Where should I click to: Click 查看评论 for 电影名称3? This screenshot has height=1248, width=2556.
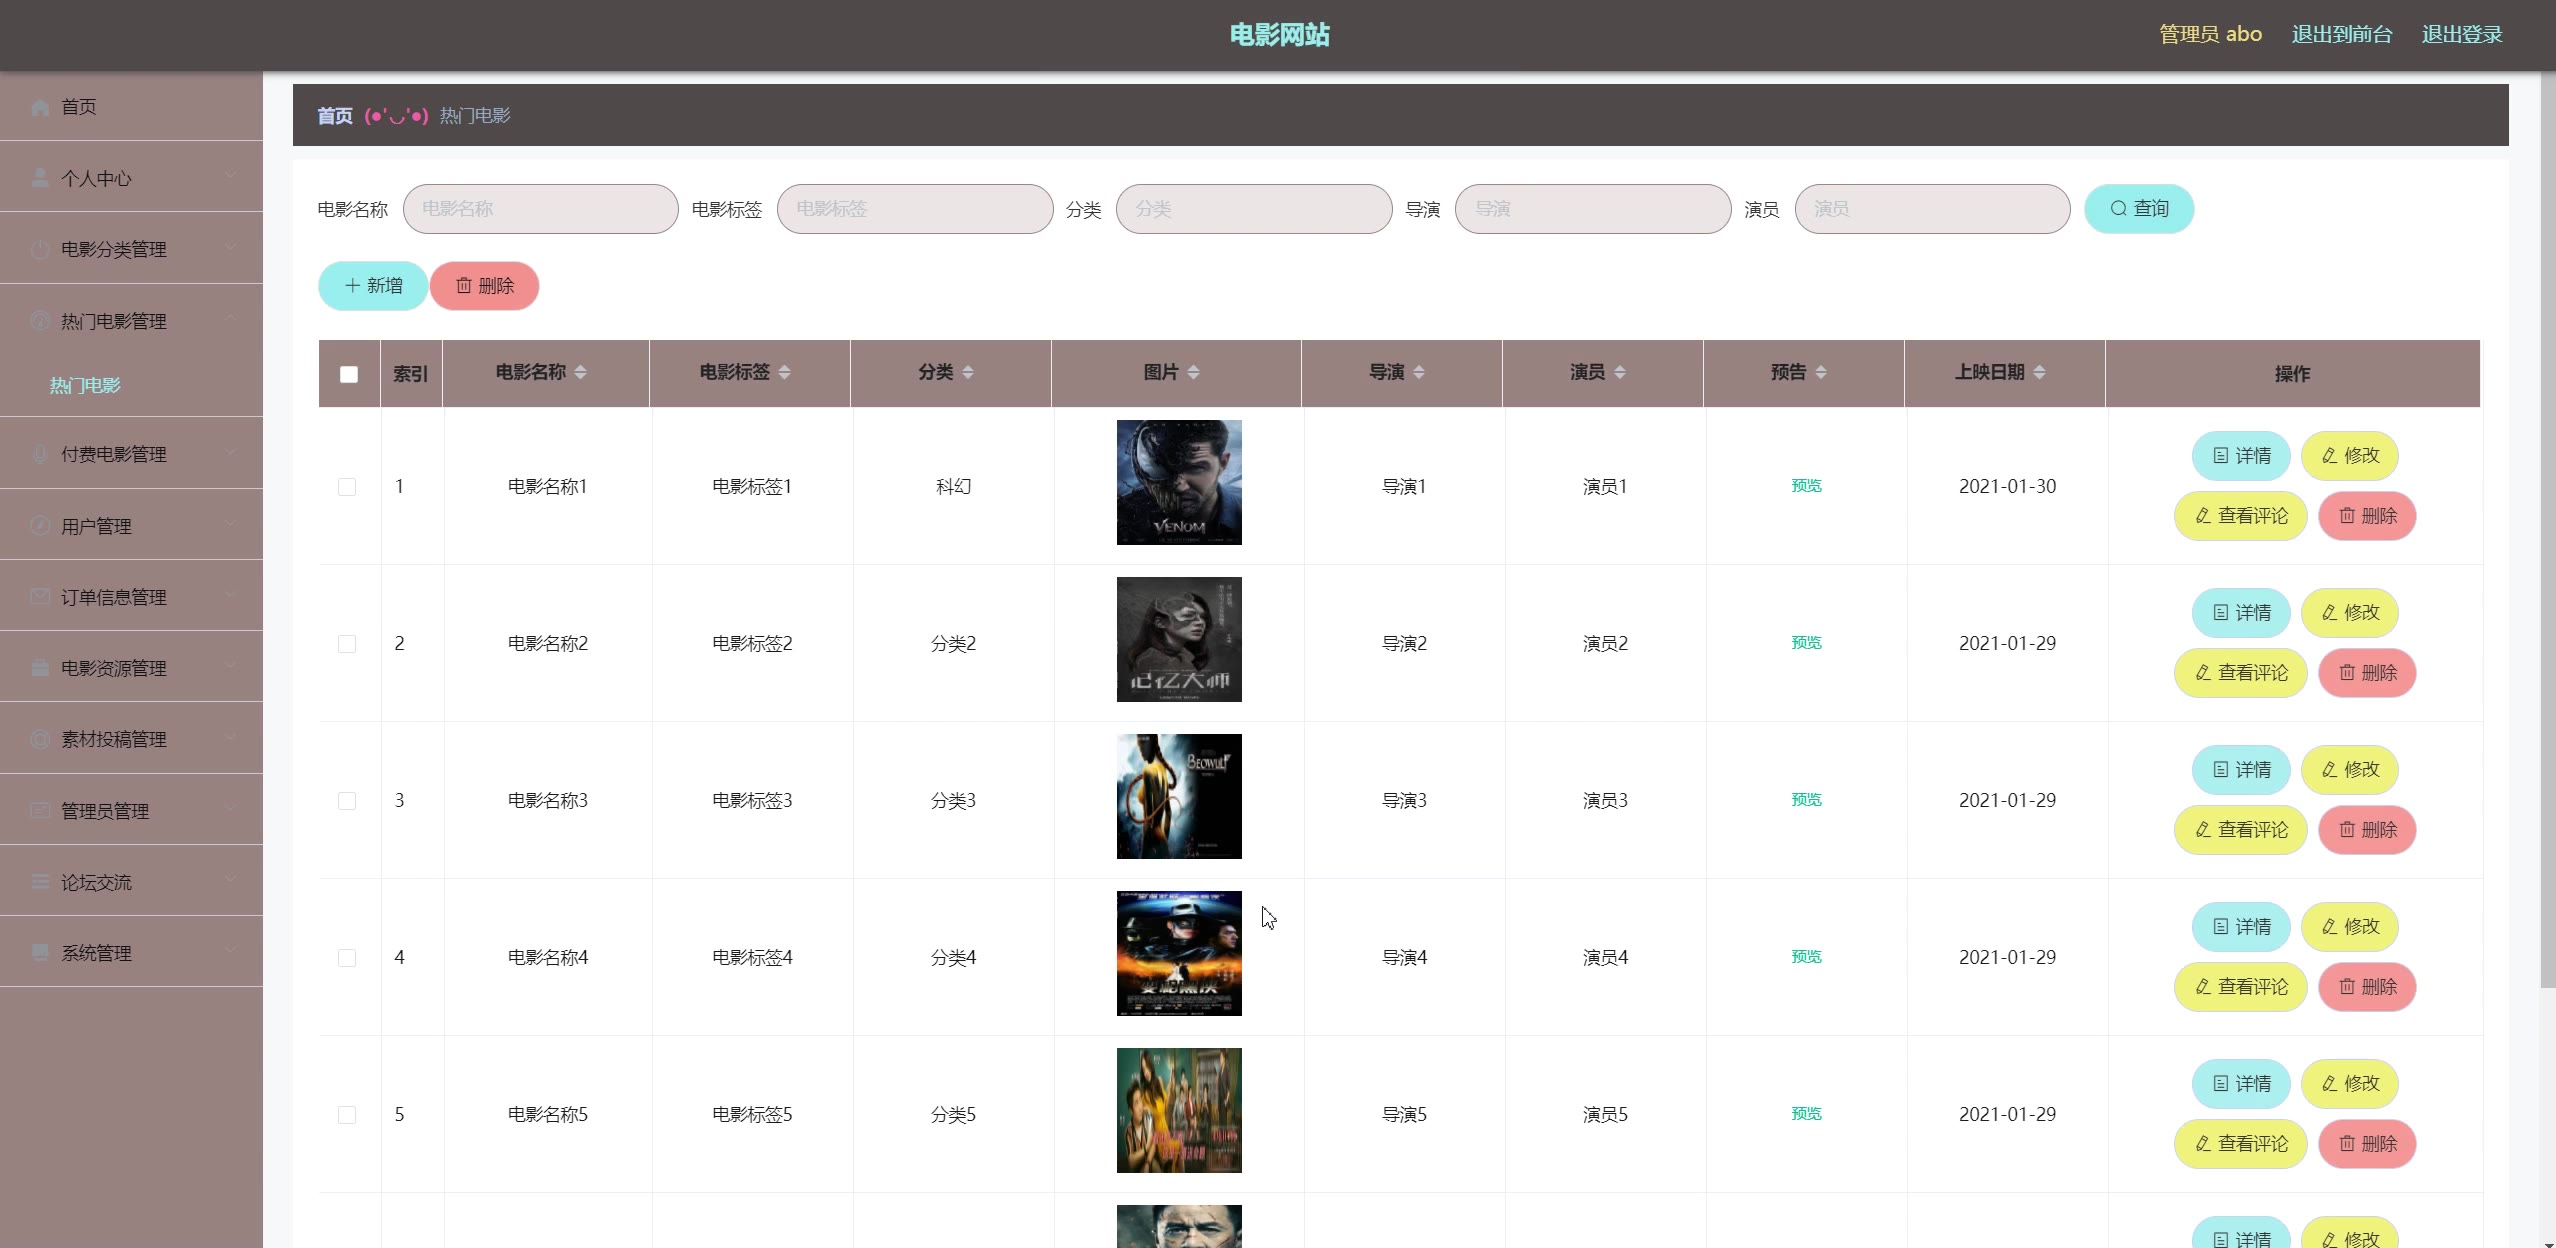[x=2240, y=830]
